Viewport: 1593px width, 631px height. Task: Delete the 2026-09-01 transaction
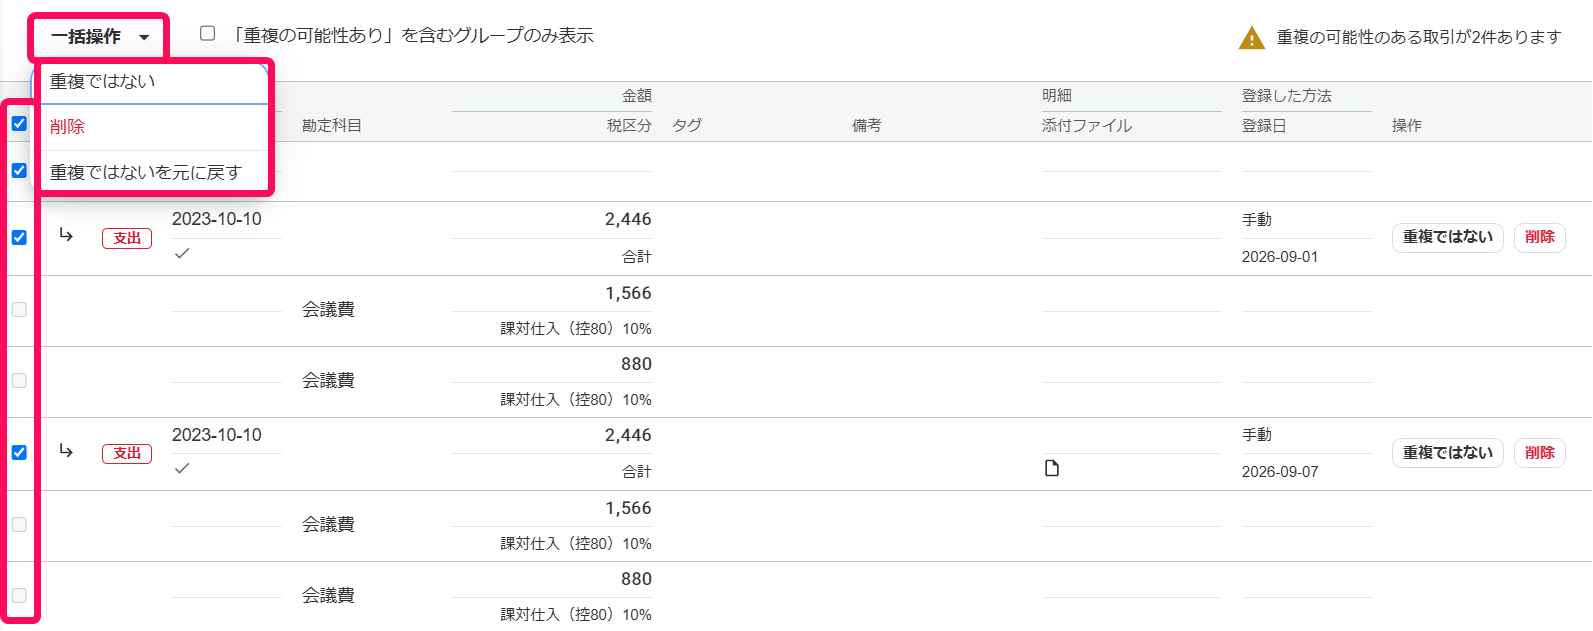point(1539,237)
